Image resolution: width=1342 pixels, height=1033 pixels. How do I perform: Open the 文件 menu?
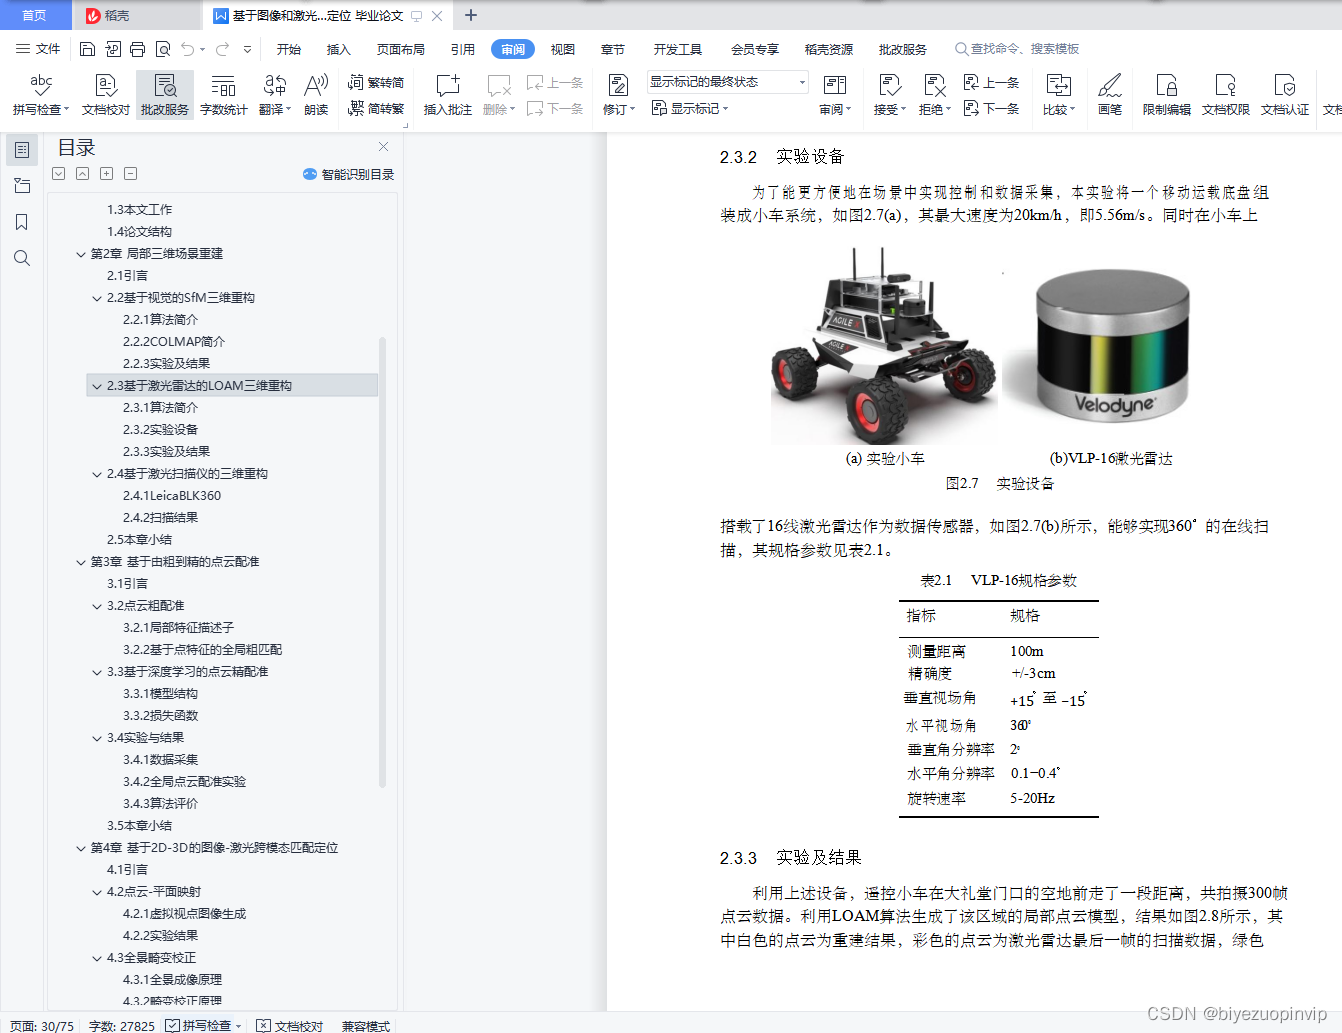coord(38,49)
